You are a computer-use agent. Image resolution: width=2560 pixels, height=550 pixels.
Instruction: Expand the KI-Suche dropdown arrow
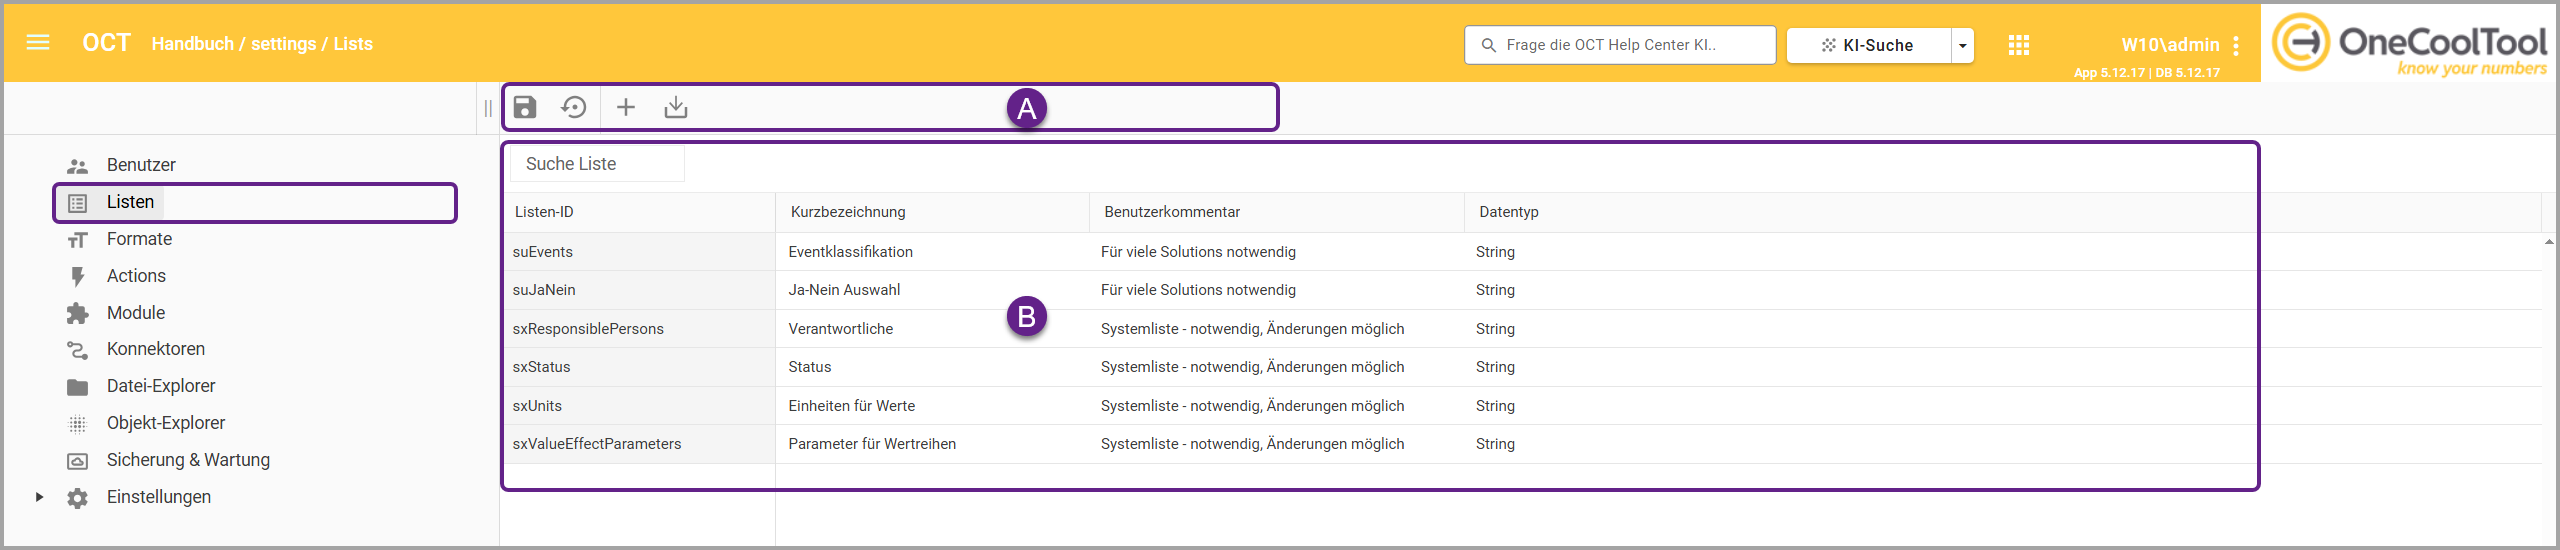[x=1962, y=45]
